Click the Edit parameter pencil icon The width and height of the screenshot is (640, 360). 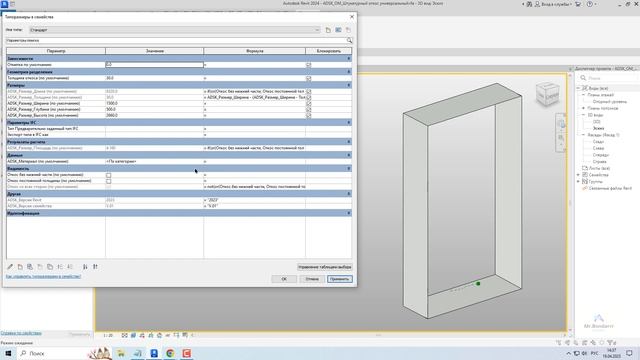coord(10,267)
